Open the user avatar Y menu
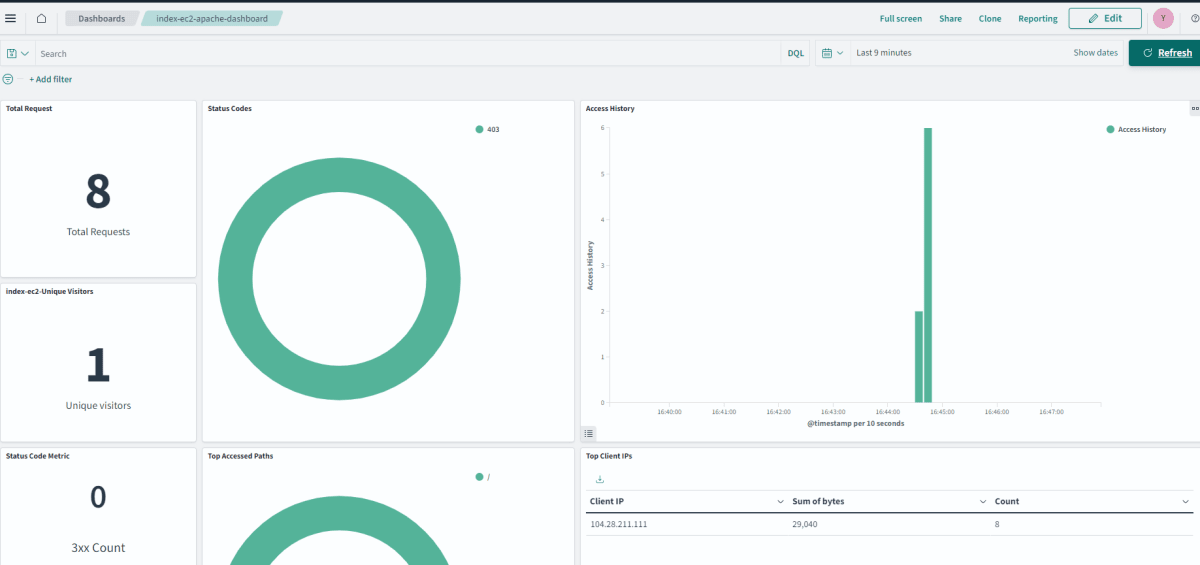The width and height of the screenshot is (1200, 565). click(x=1163, y=18)
